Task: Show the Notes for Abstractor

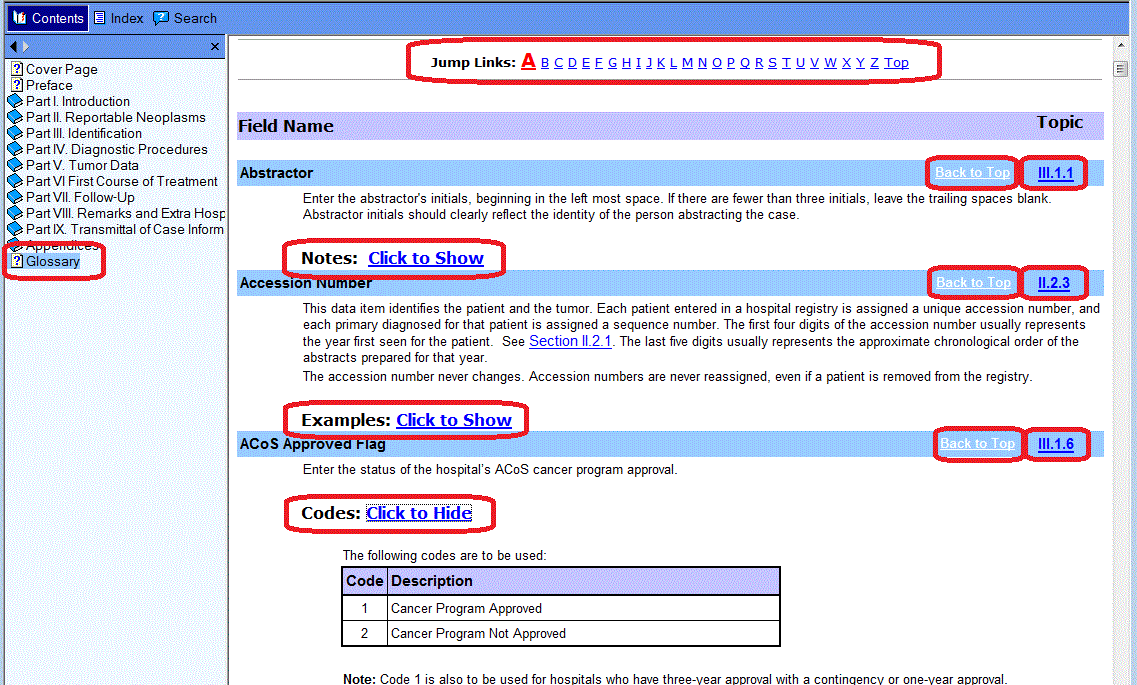Action: pyautogui.click(x=427, y=257)
